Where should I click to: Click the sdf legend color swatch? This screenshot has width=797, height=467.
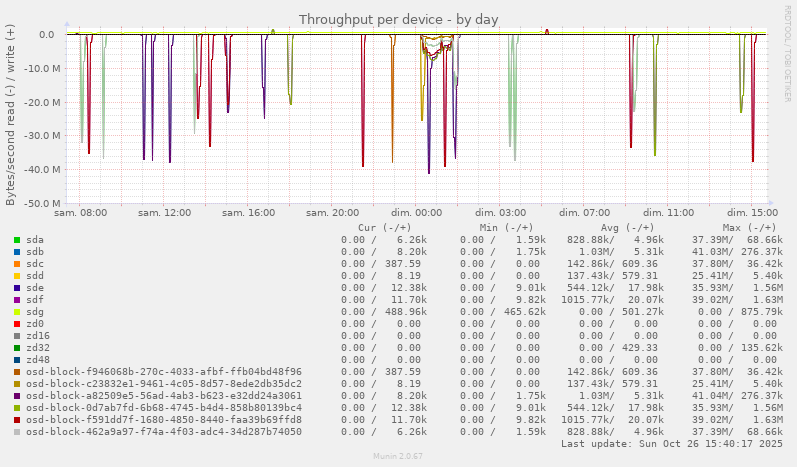tap(17, 300)
